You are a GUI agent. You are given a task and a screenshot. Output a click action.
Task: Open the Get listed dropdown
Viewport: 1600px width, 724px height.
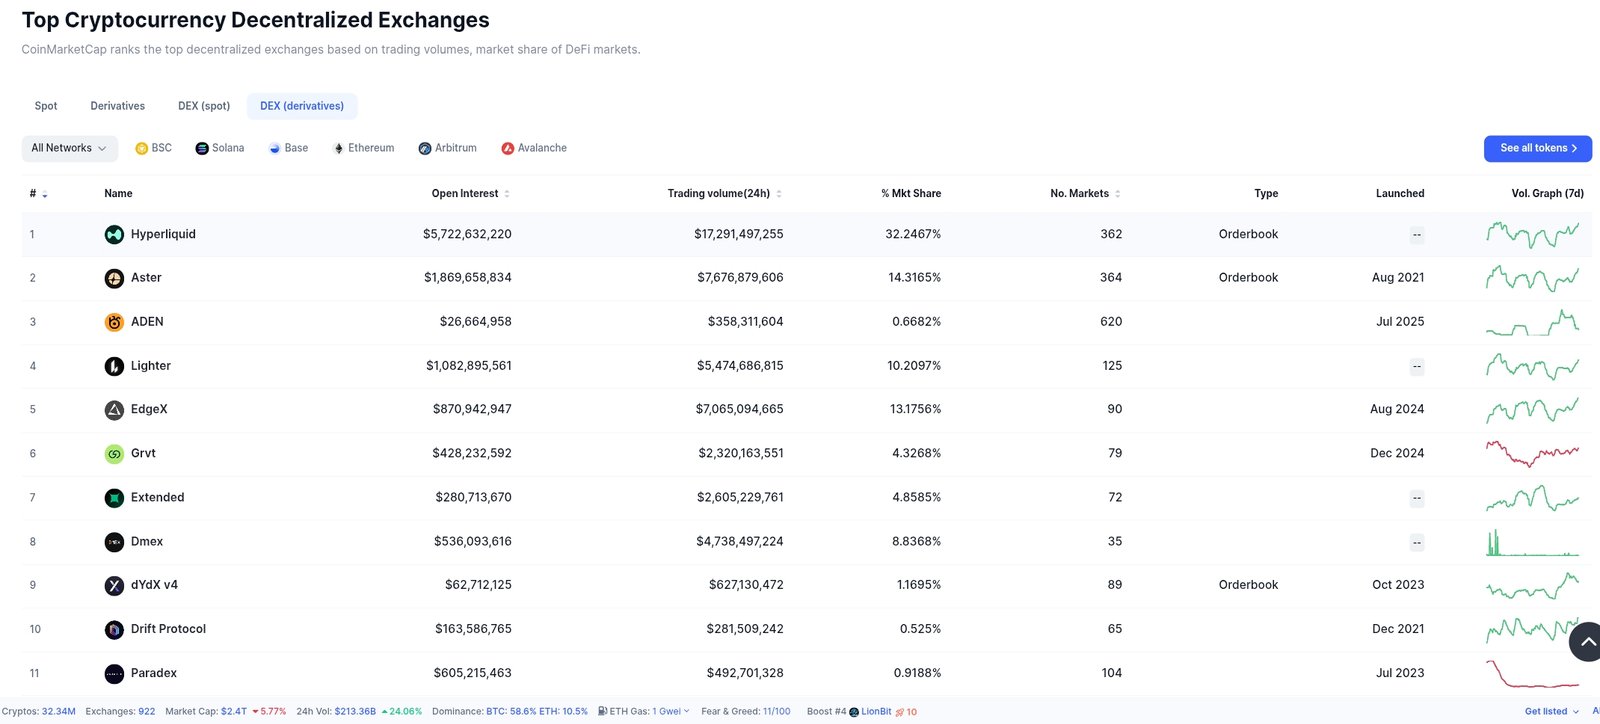[1551, 712]
